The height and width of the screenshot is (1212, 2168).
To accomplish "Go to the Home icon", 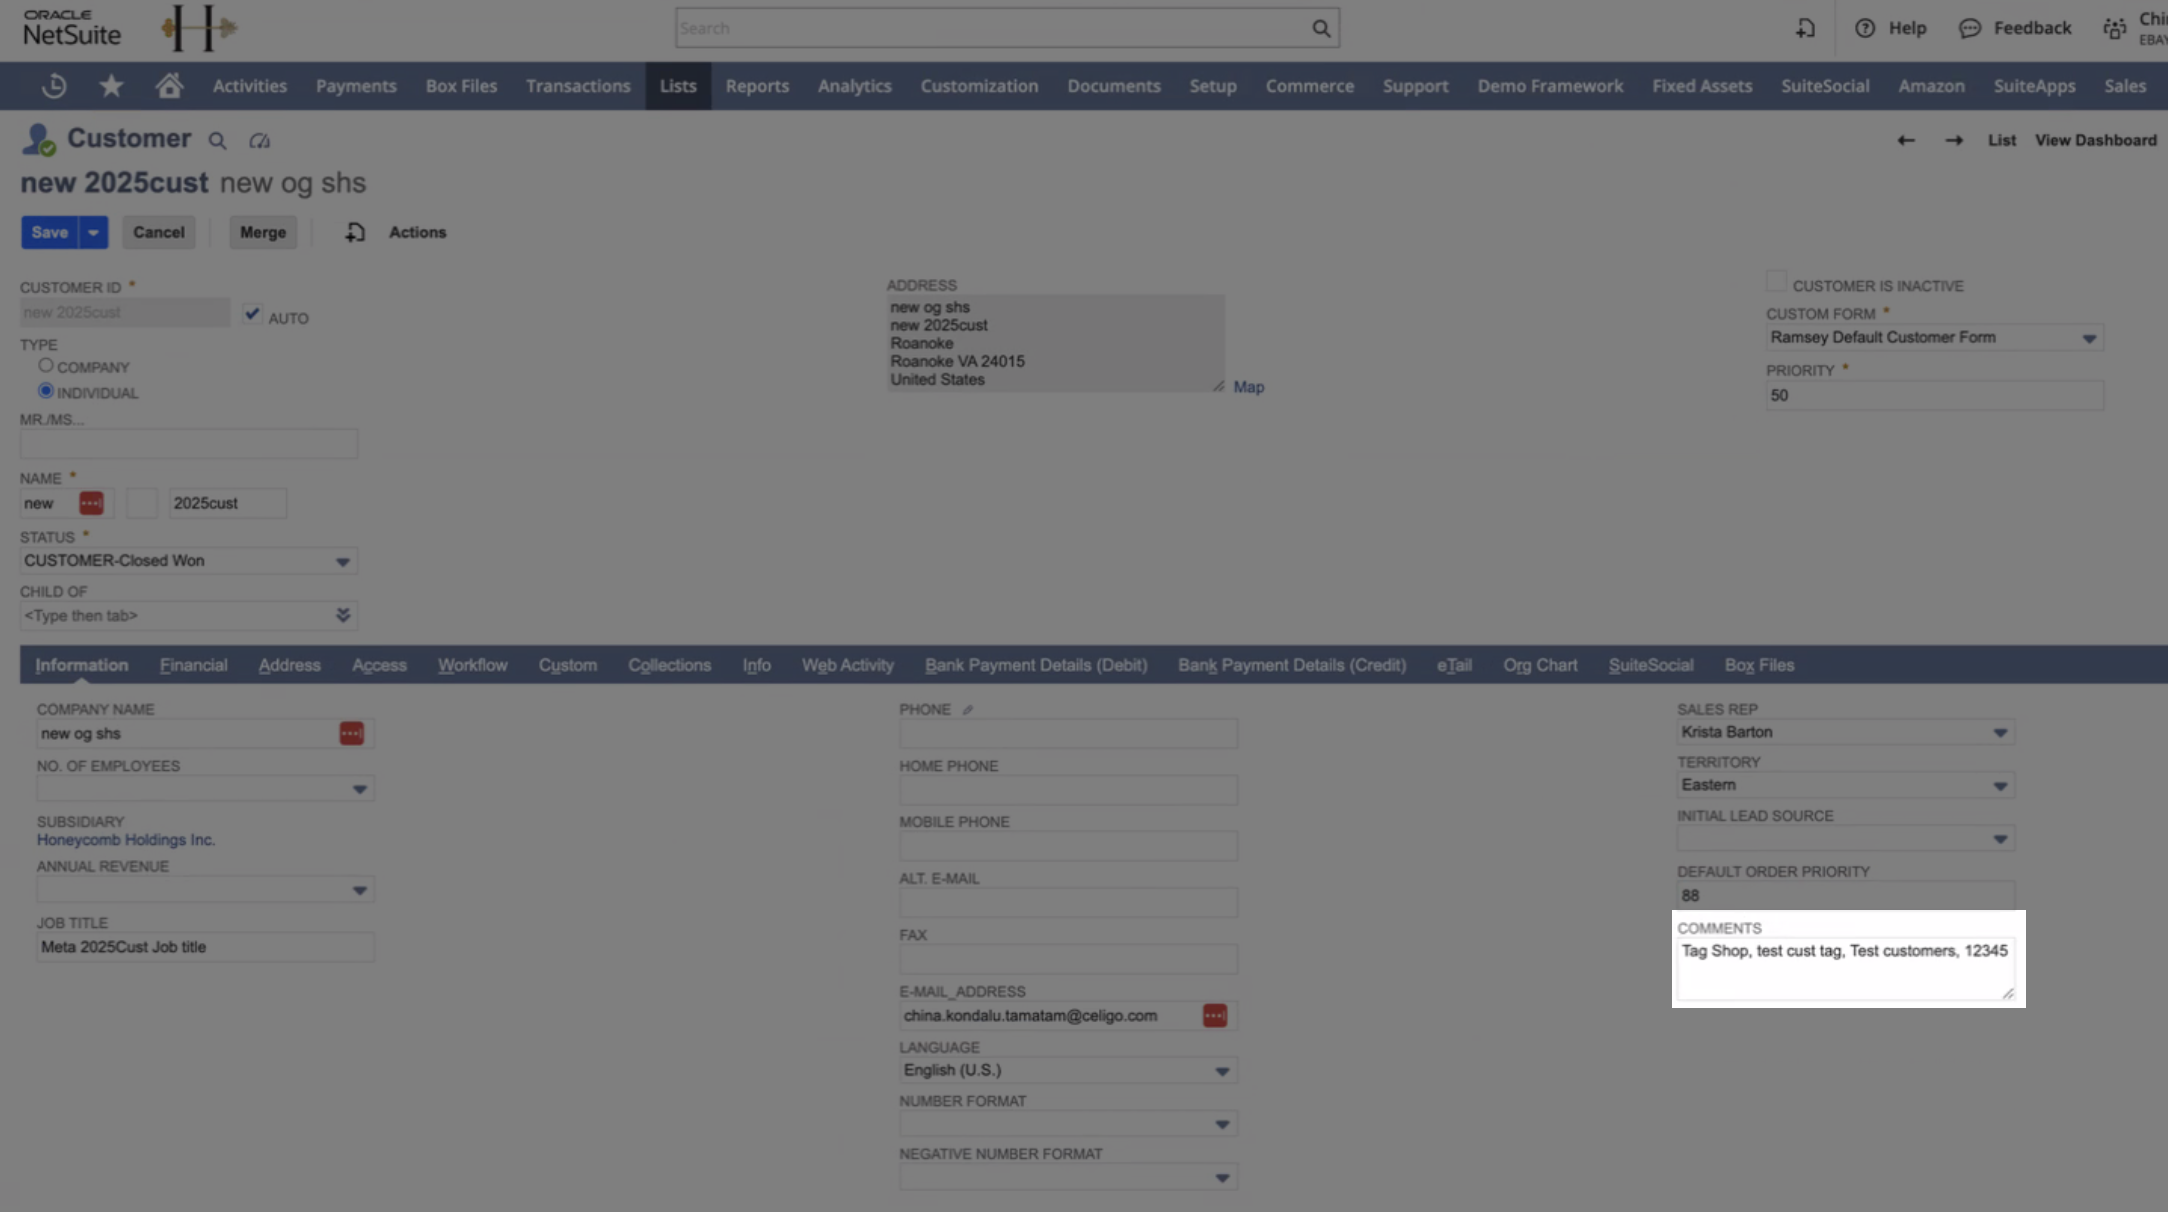I will tap(169, 86).
